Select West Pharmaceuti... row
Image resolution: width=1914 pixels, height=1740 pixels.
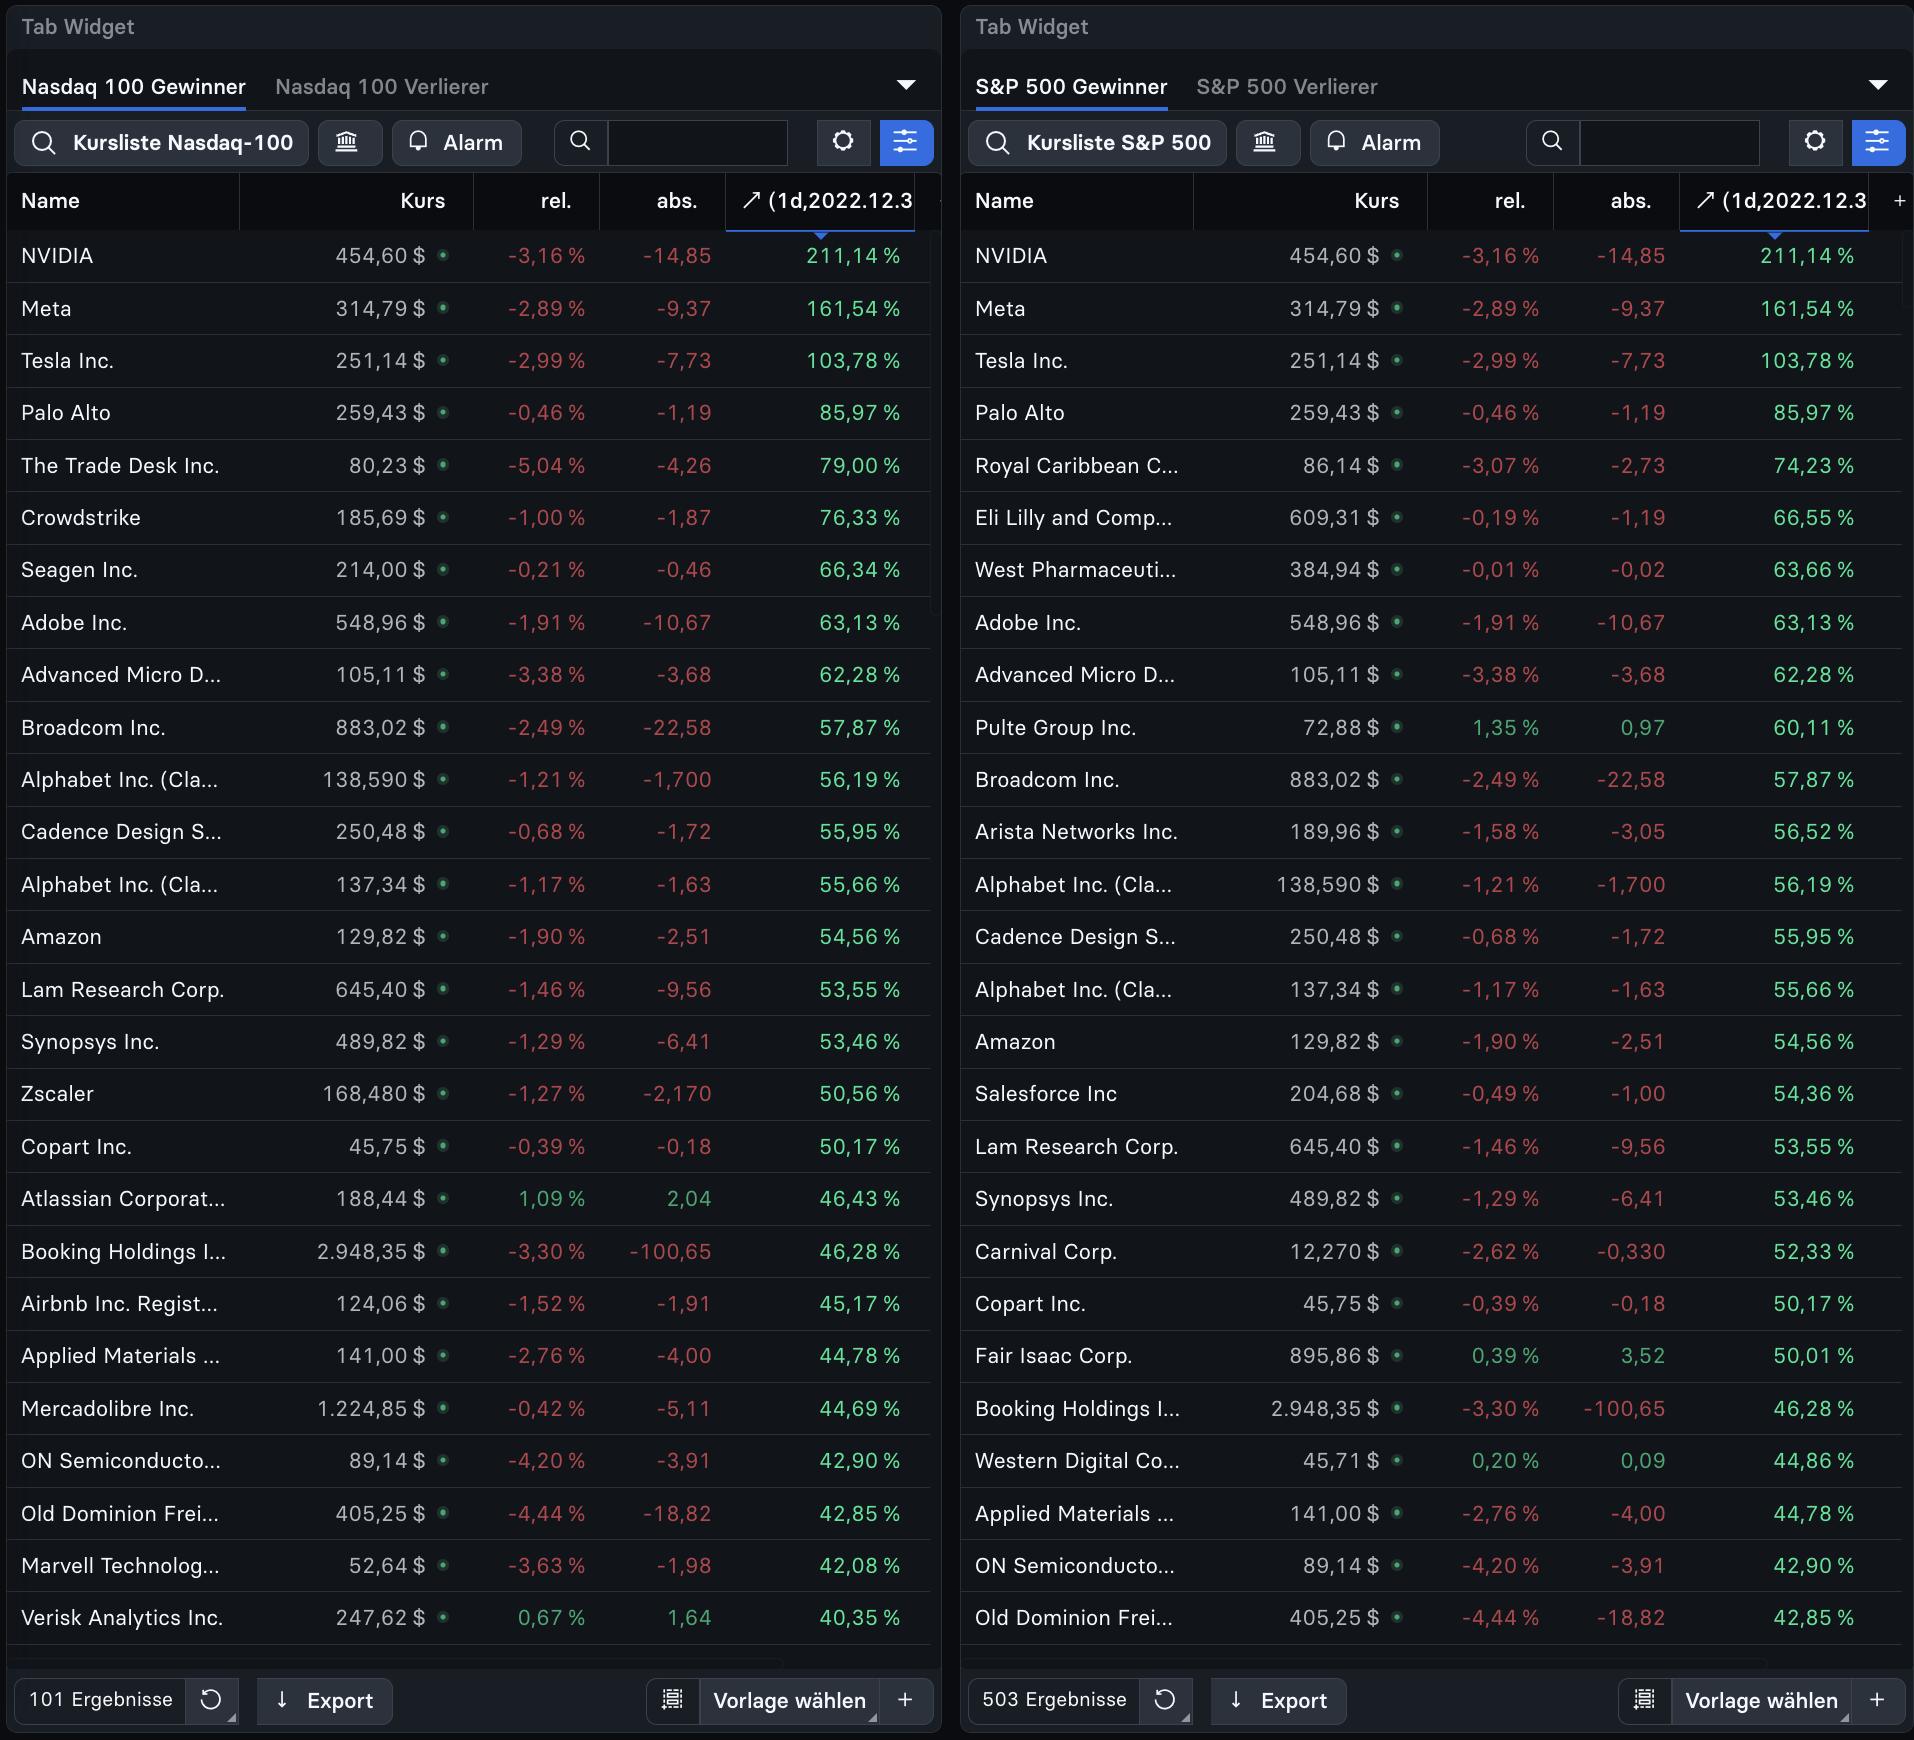tap(1431, 570)
